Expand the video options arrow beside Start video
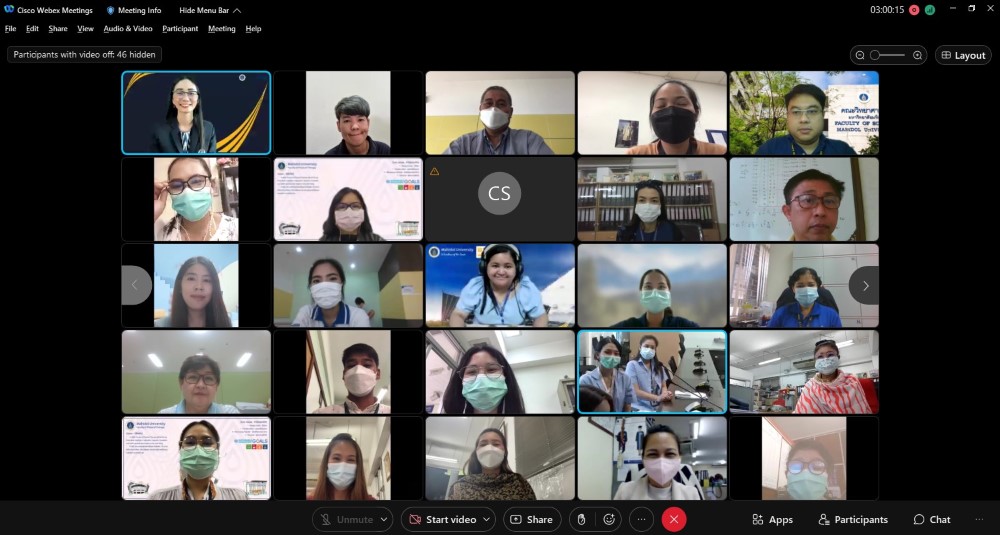1000x535 pixels. (487, 519)
